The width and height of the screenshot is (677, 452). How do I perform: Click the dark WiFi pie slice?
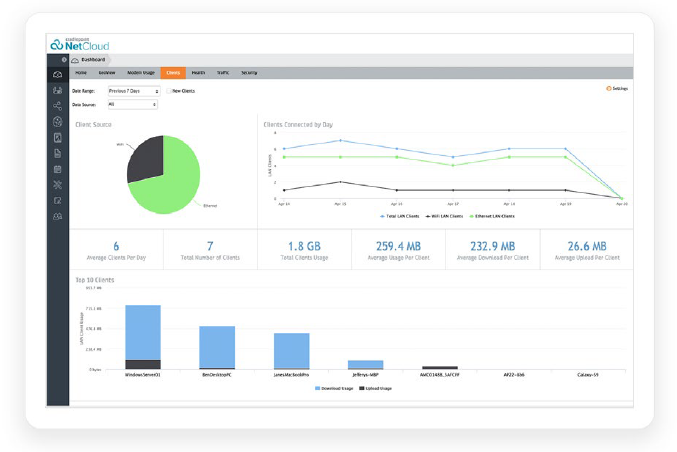click(x=147, y=158)
